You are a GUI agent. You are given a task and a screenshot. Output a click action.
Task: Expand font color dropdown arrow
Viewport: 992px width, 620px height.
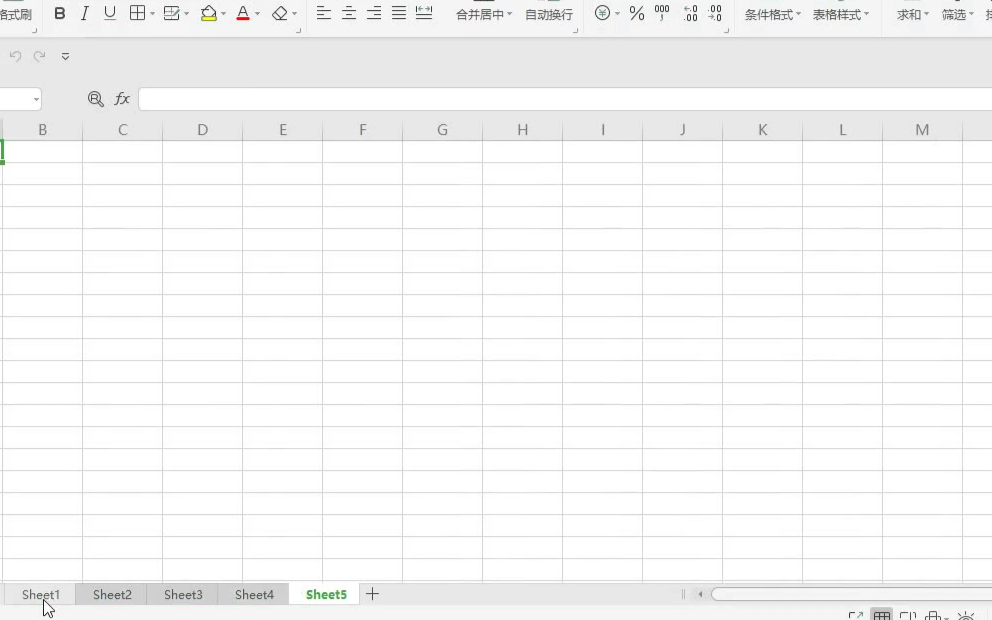257,15
